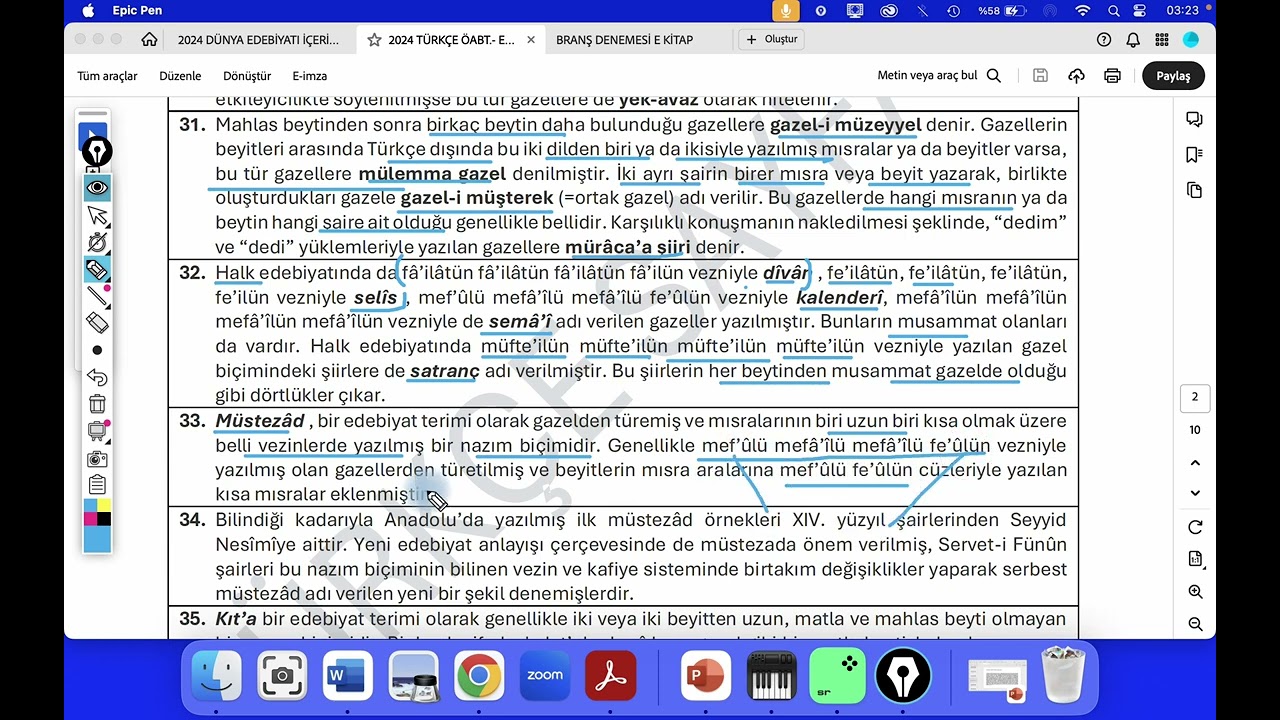Click Metin veya araç bul search
Image resolution: width=1280 pixels, height=720 pixels.
tap(939, 75)
